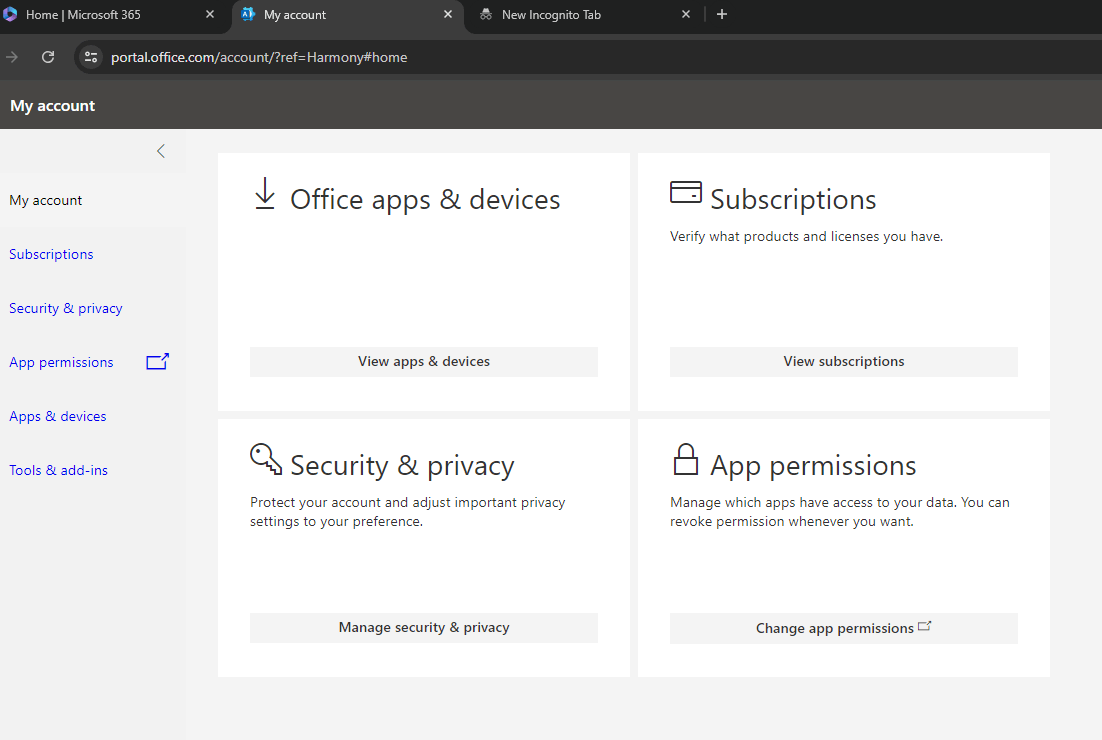Open App permissions sidebar link
1102x740 pixels.
click(61, 363)
